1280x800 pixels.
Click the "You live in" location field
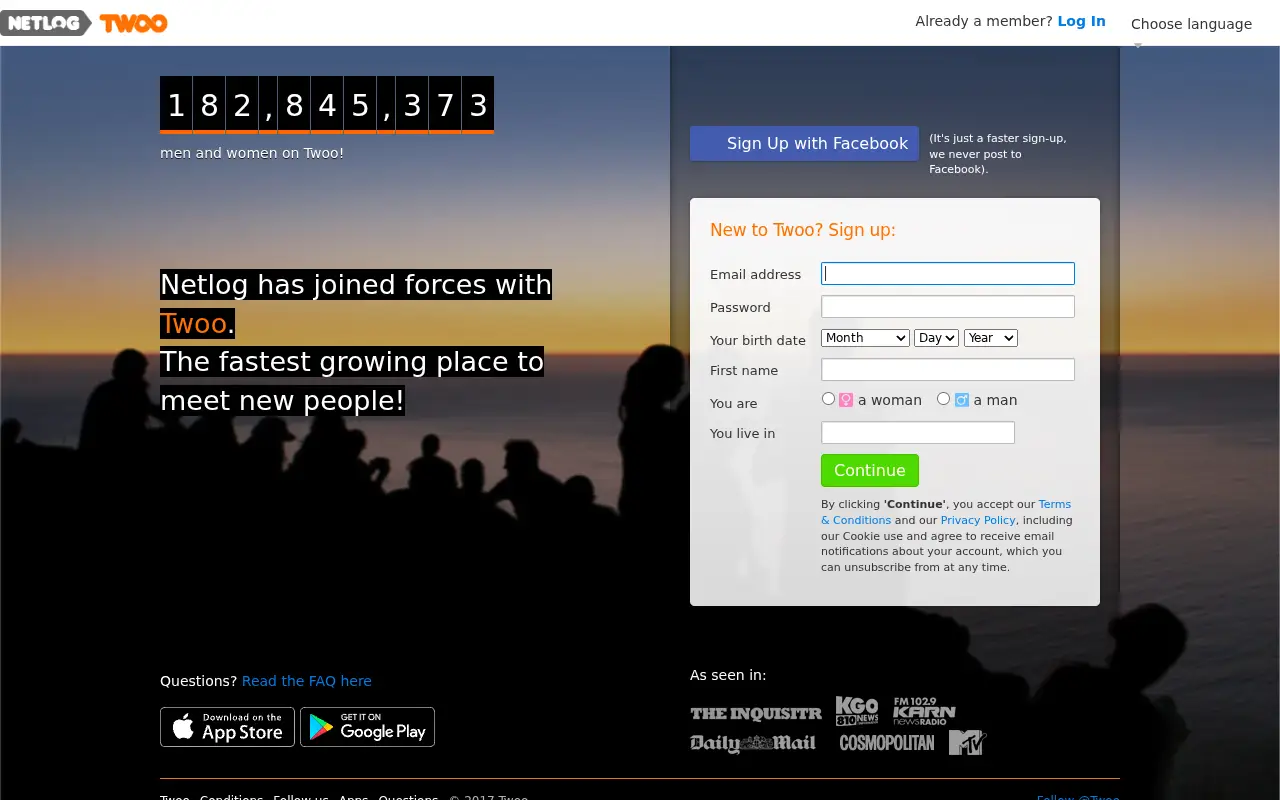pos(918,433)
